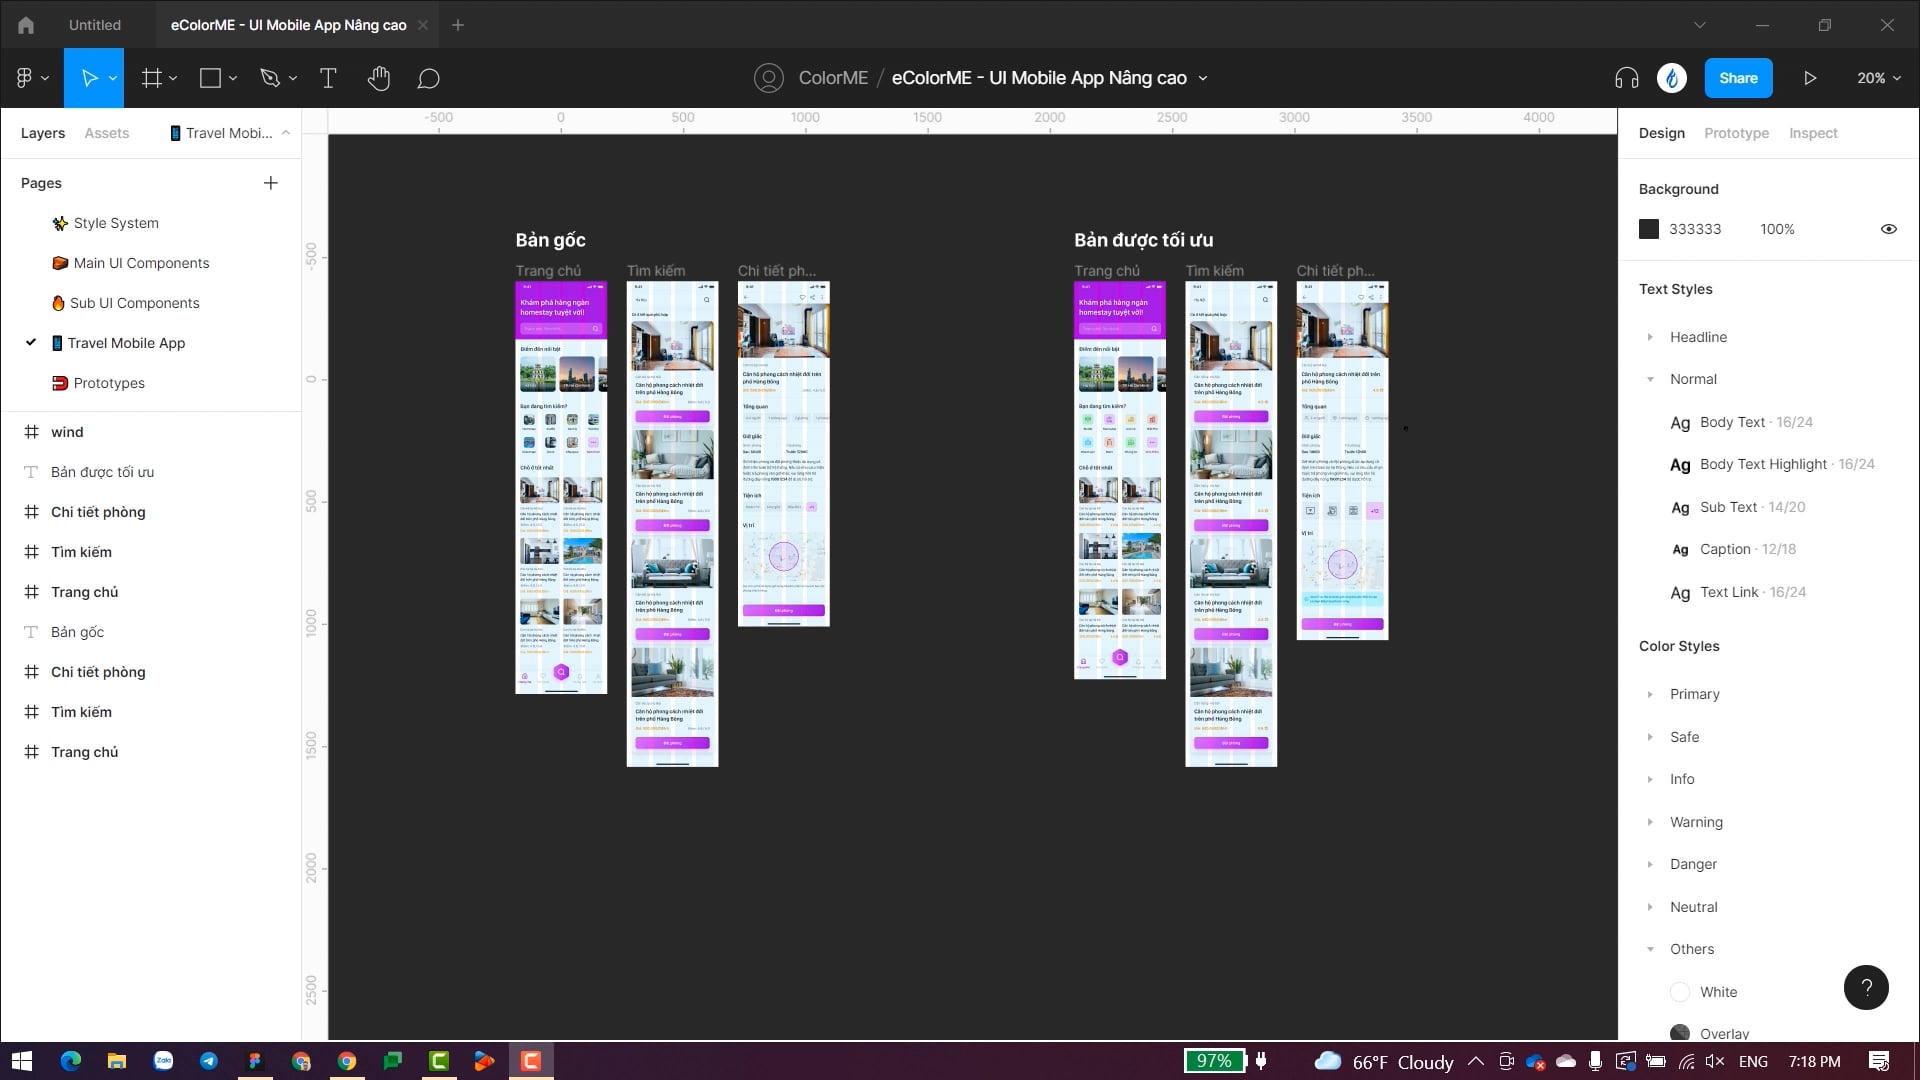This screenshot has height=1080, width=1920.
Task: Expand the Warning color styles group
Action: click(x=1650, y=822)
